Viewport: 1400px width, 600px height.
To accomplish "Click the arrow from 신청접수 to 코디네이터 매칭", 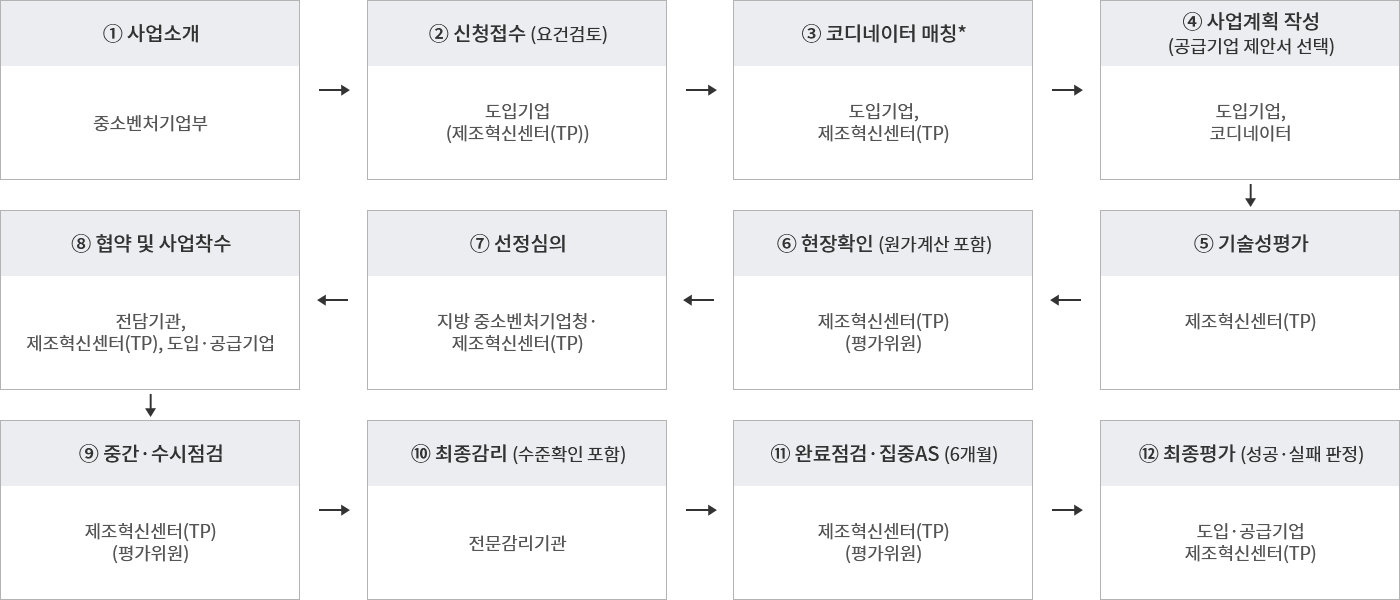I will pyautogui.click(x=702, y=91).
